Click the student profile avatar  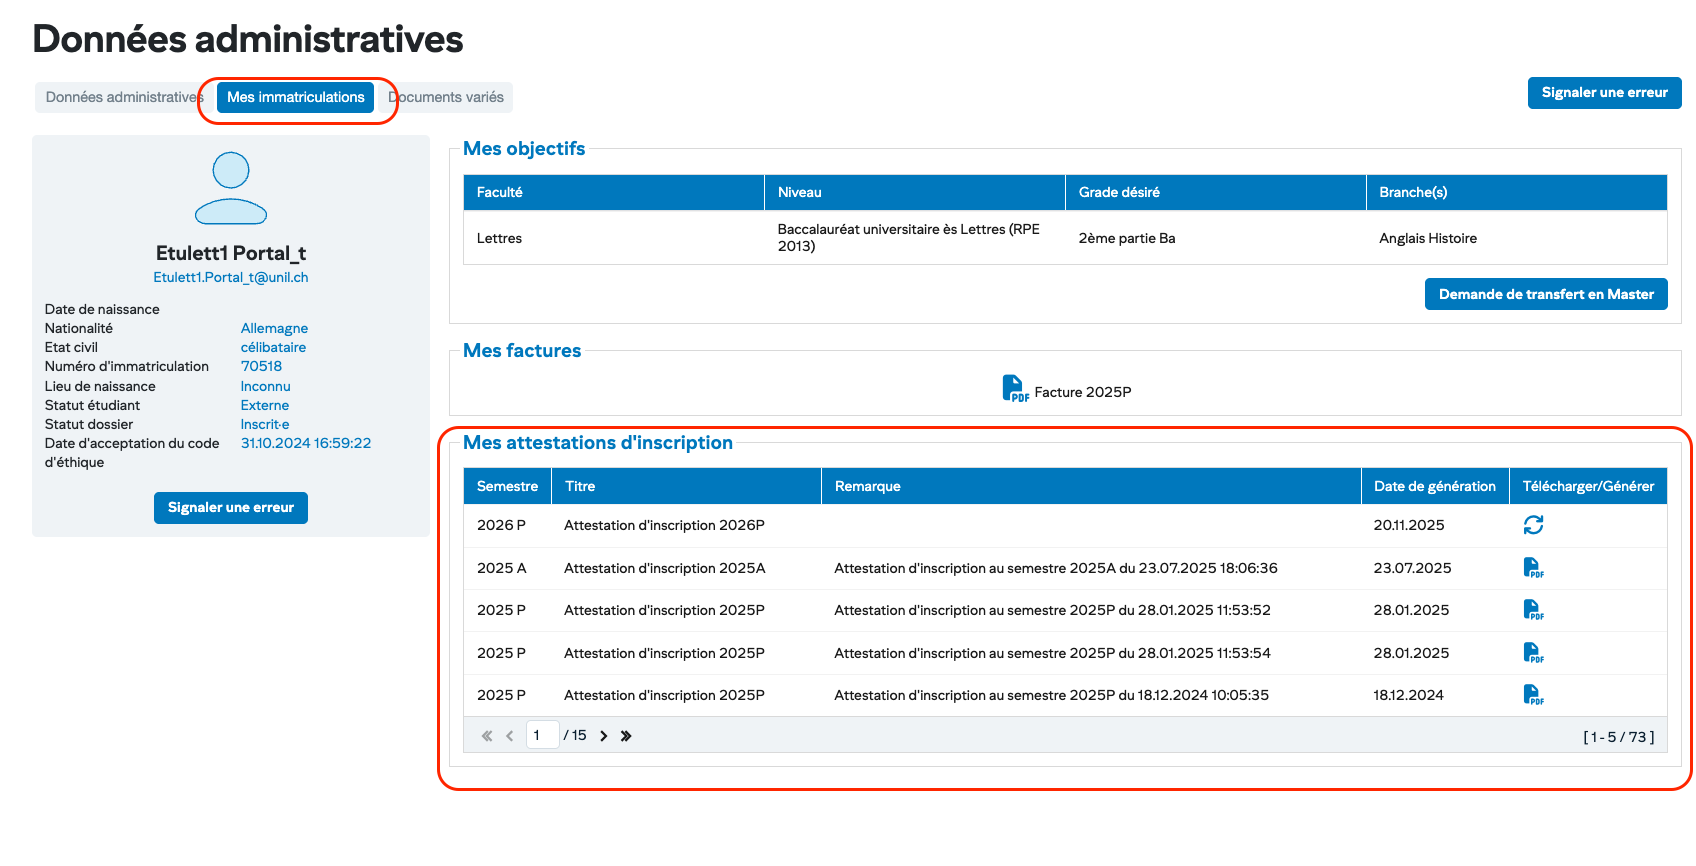click(231, 188)
